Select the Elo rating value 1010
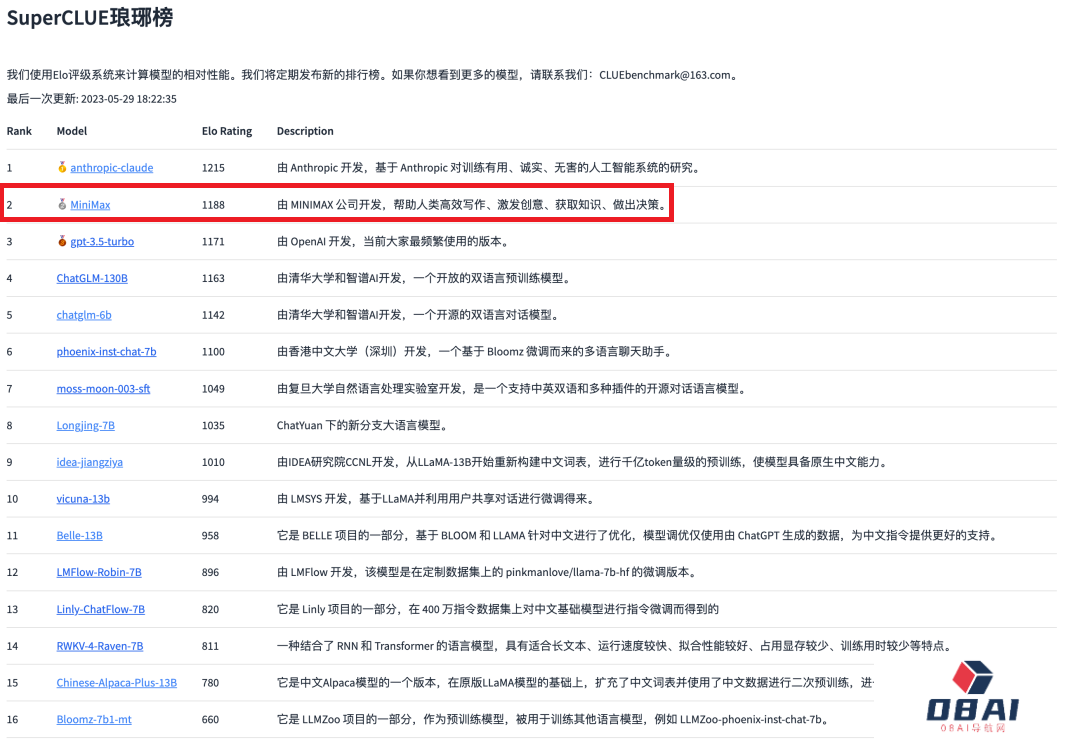This screenshot has height=743, width=1080. pos(213,462)
